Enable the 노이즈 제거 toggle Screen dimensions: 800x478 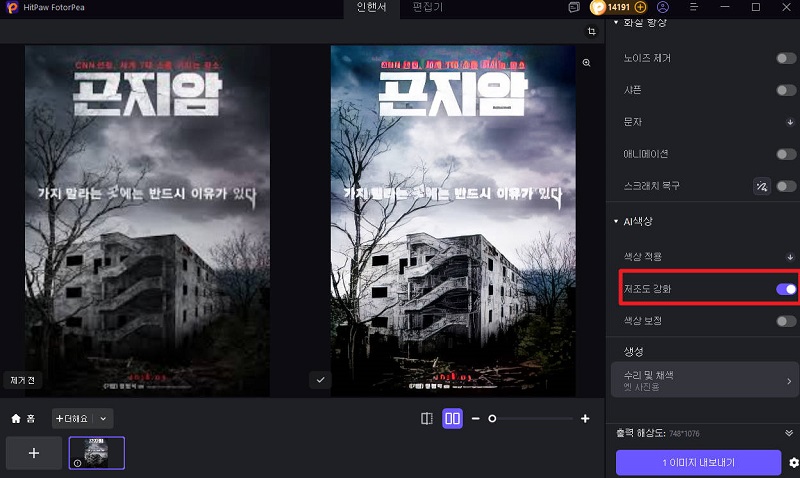click(786, 58)
